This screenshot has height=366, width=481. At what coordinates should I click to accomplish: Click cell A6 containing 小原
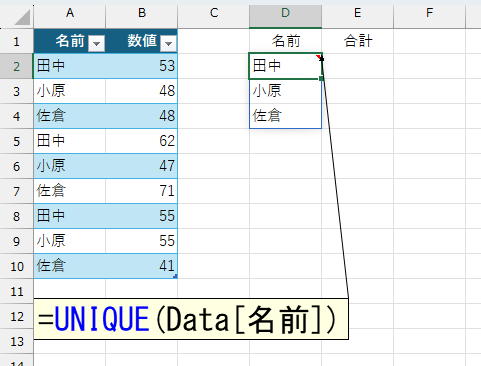tap(70, 166)
